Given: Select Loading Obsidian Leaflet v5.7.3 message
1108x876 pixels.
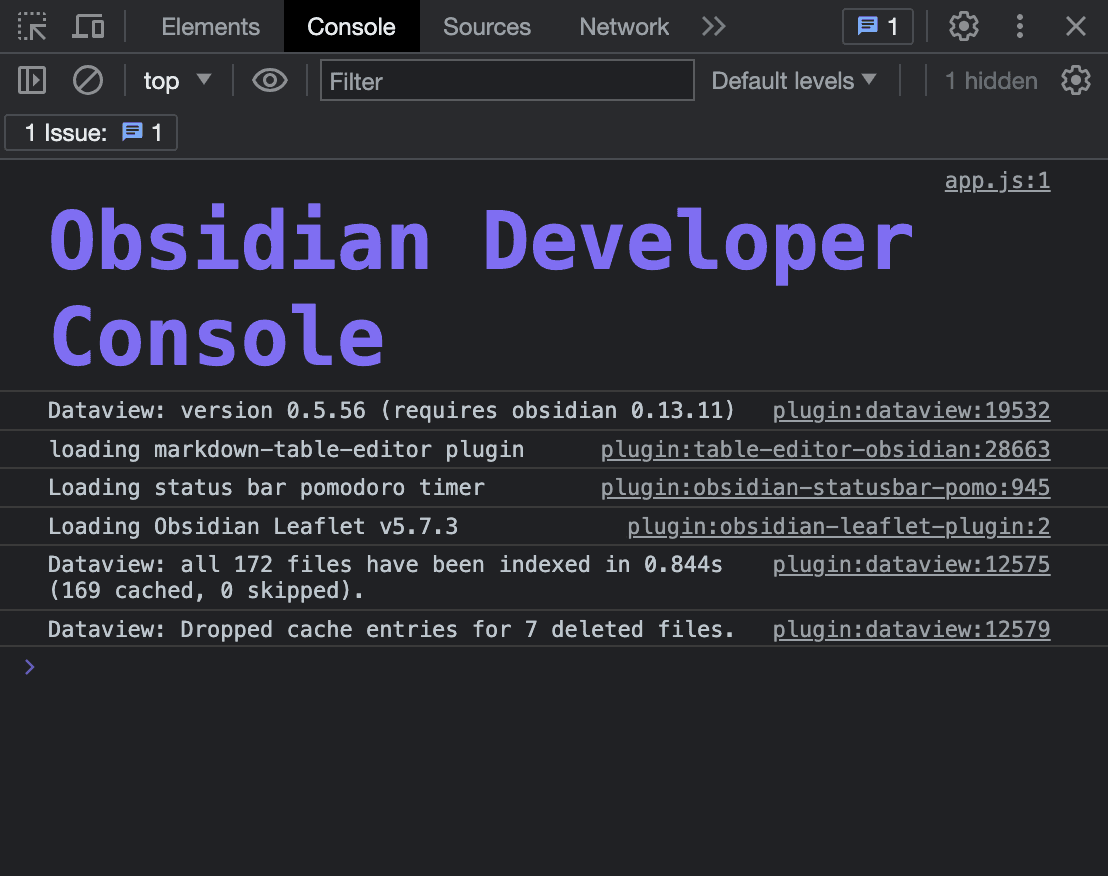Looking at the screenshot, I should click(253, 526).
